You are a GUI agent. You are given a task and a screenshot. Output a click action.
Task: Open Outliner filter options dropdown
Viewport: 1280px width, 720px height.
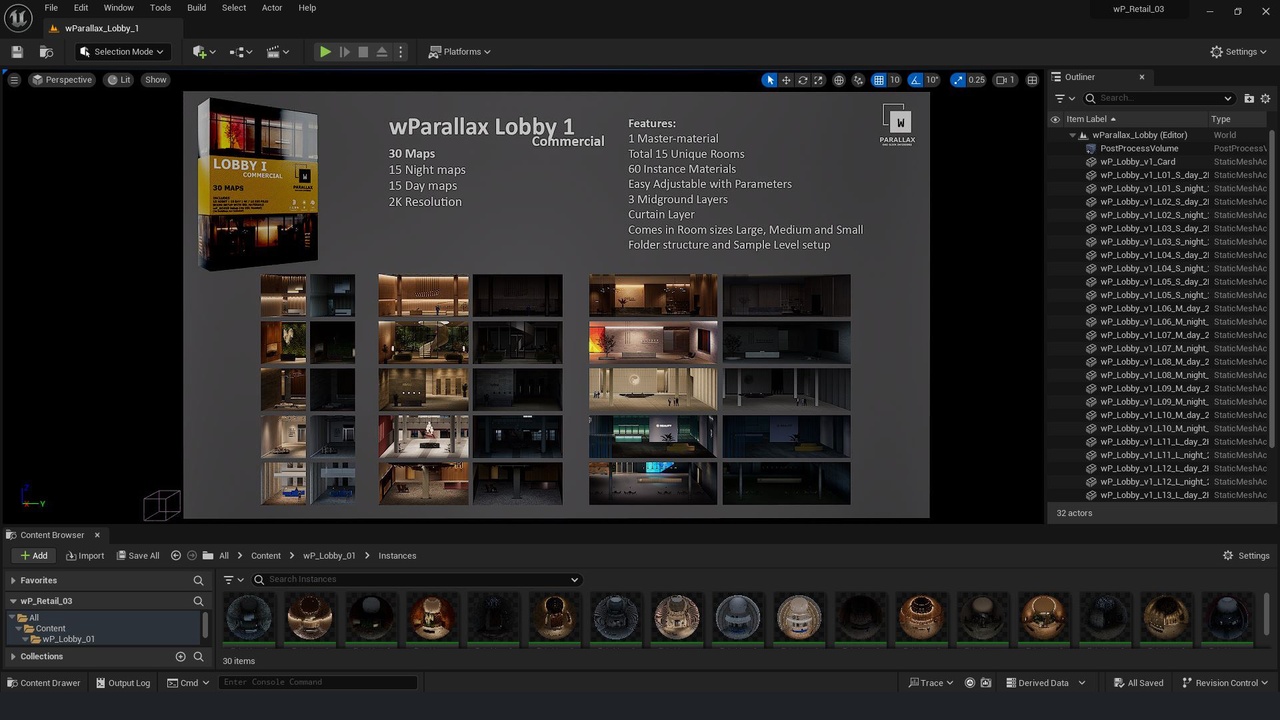1065,98
